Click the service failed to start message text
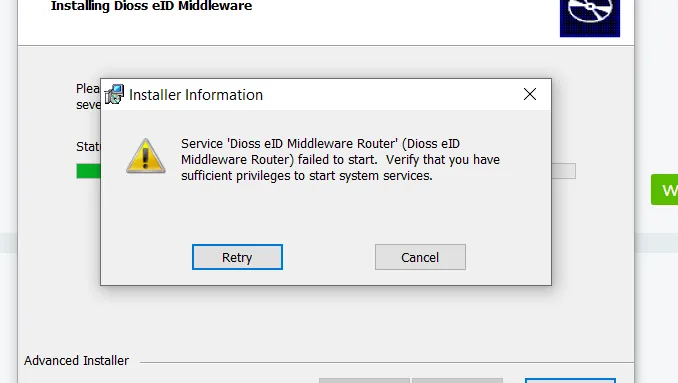Viewport: 678px width, 383px height. coord(340,160)
